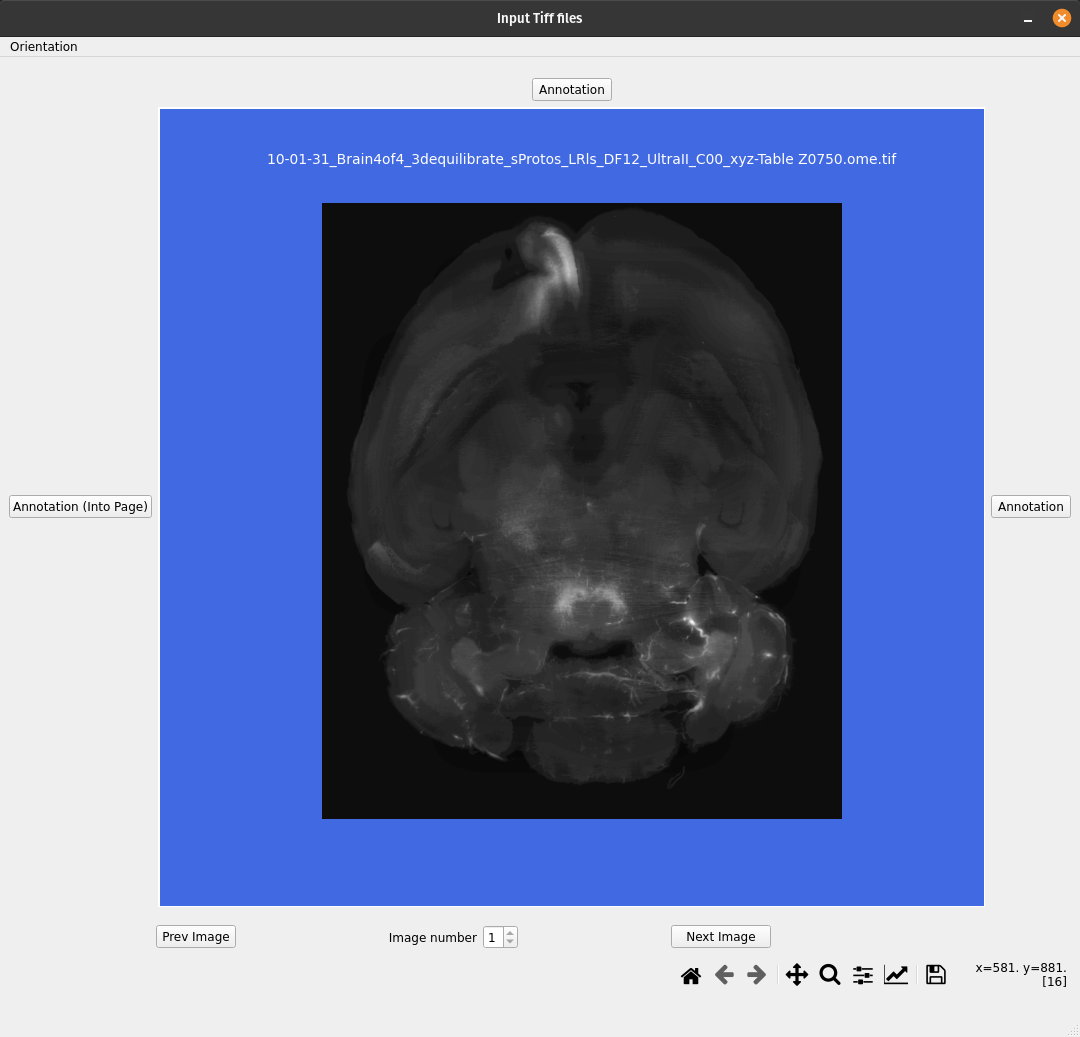Viewport: 1080px width, 1037px height.
Task: Open the Orientation menu
Action: tap(43, 47)
